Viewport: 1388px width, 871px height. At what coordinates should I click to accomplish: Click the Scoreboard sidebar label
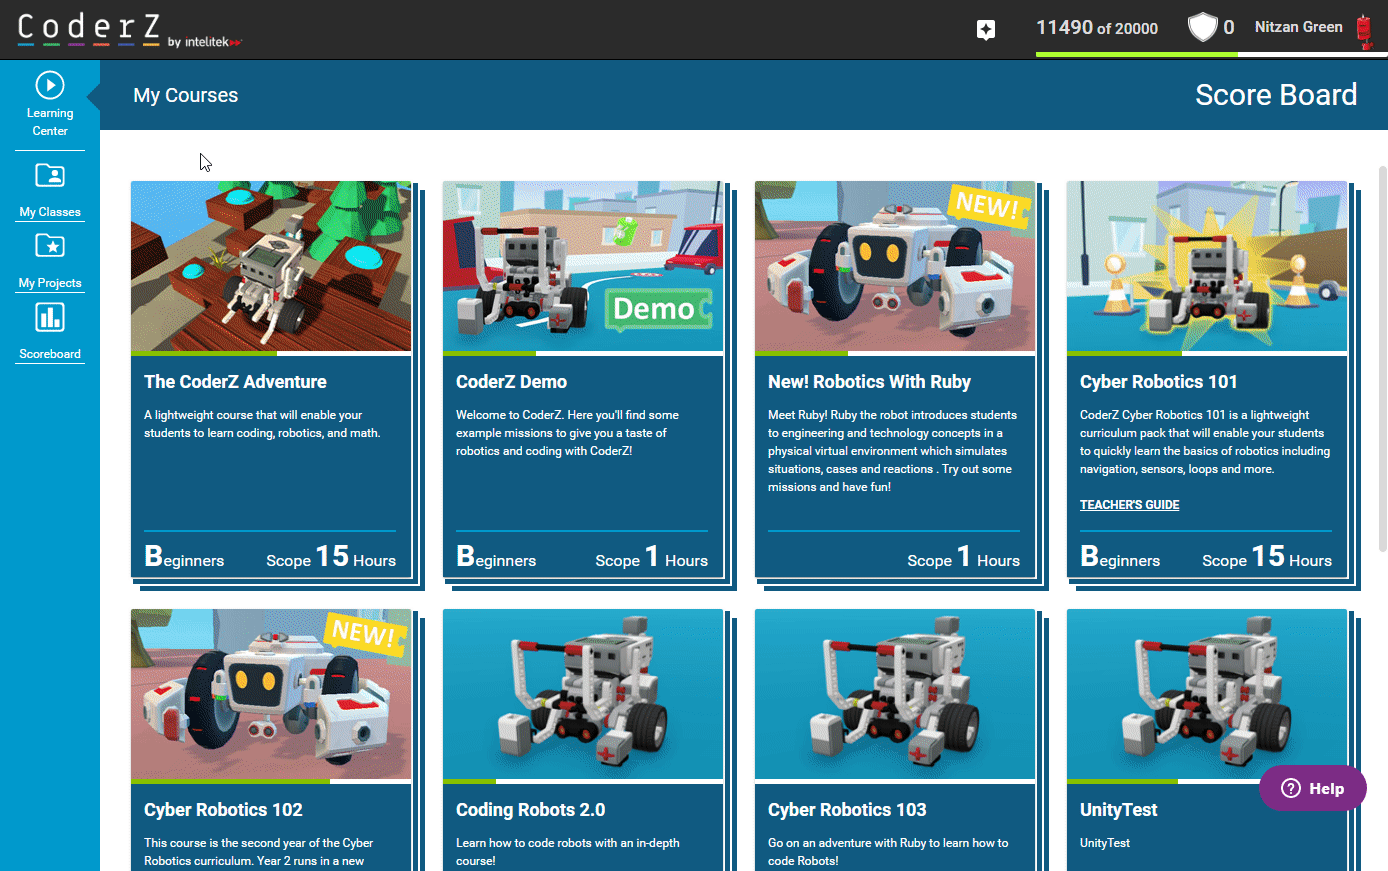click(x=50, y=354)
